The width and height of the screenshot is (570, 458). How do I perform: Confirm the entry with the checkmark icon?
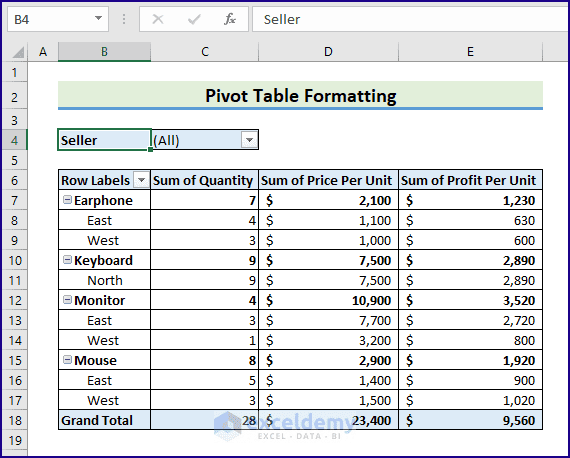(x=194, y=19)
